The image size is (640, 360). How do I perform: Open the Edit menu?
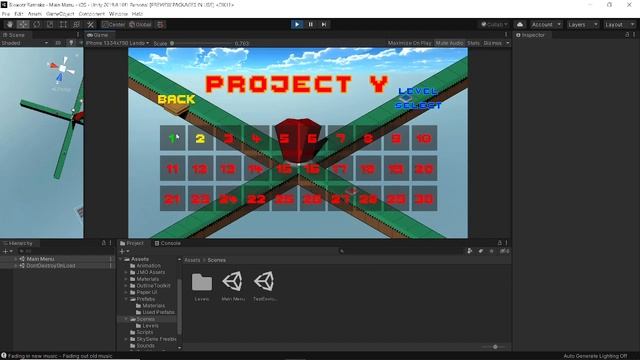(x=18, y=14)
